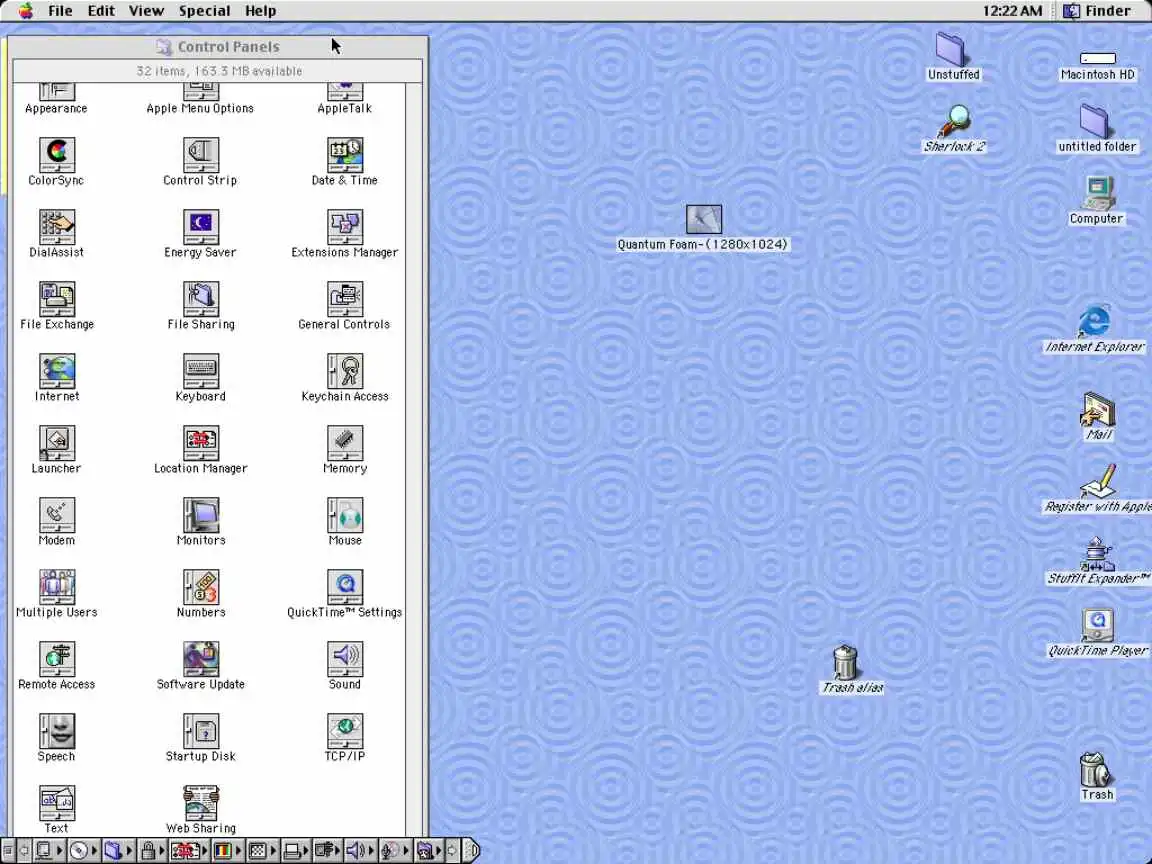Select the Internet control panel icon
The width and height of the screenshot is (1152, 864).
click(57, 371)
